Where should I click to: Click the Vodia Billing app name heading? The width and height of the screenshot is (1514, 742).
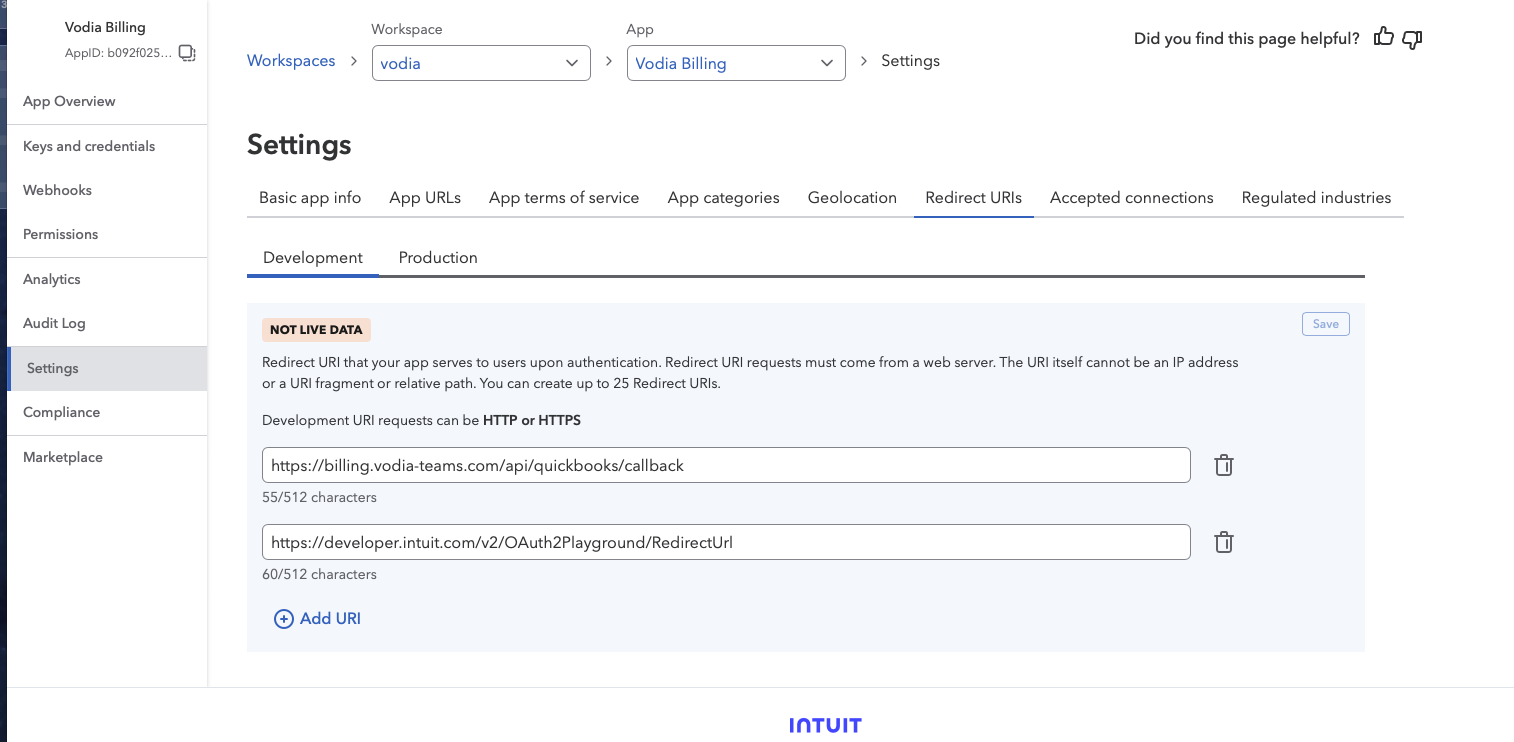pyautogui.click(x=105, y=27)
